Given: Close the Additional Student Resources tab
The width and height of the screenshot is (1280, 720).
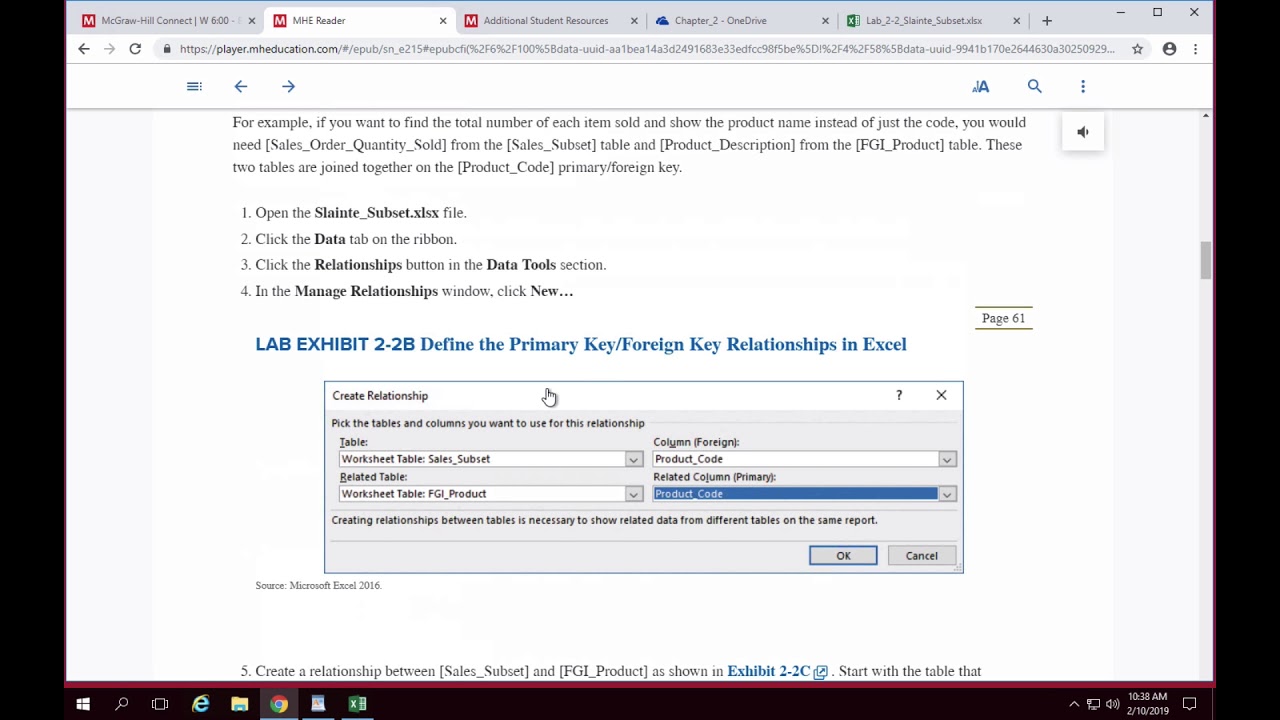Looking at the screenshot, I should click(634, 20).
